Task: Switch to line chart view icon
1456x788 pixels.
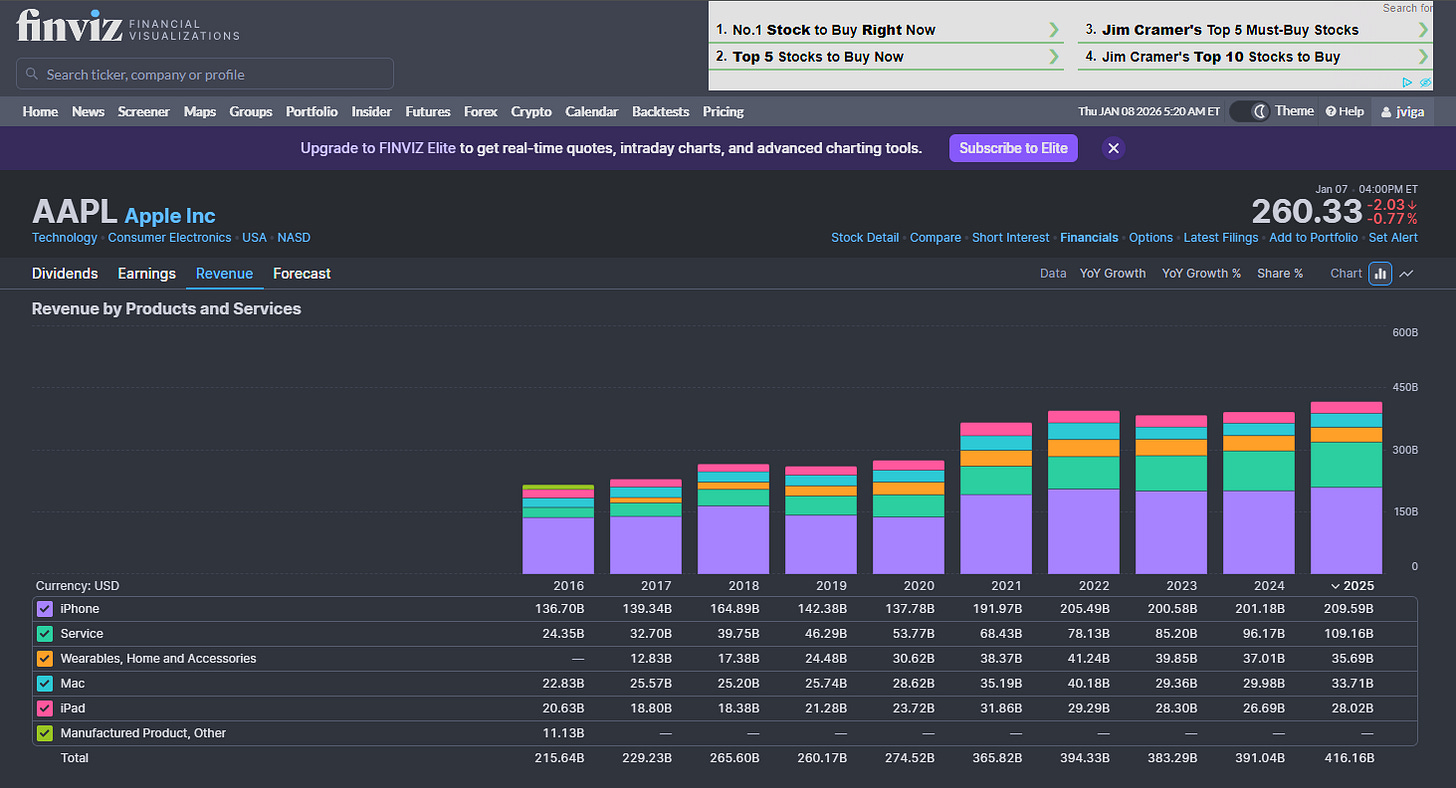Action: pos(1407,273)
